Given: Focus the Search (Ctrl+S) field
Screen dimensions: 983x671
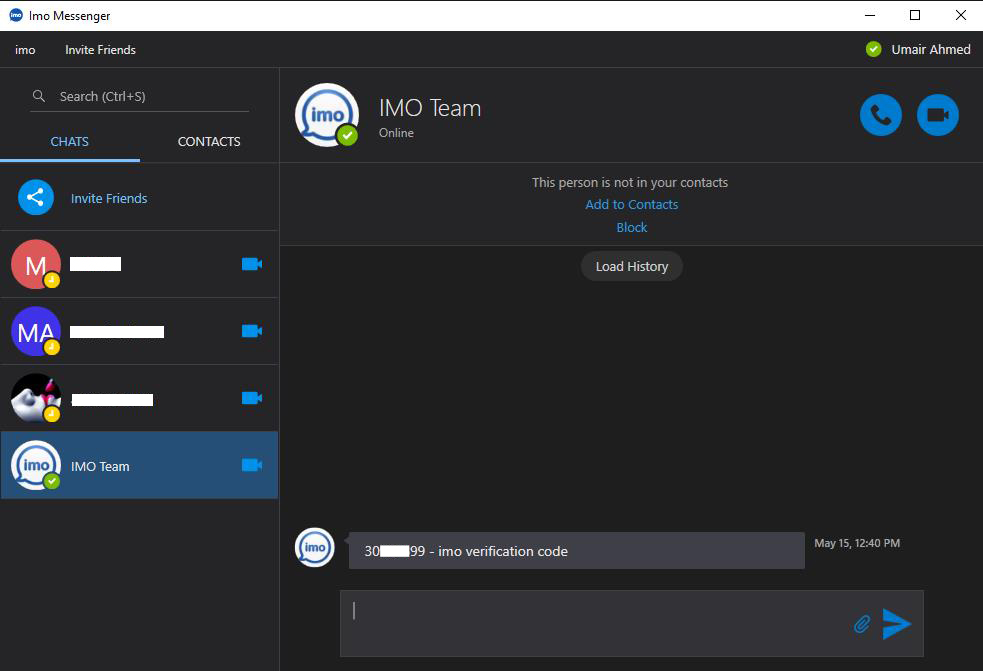Looking at the screenshot, I should click(139, 97).
